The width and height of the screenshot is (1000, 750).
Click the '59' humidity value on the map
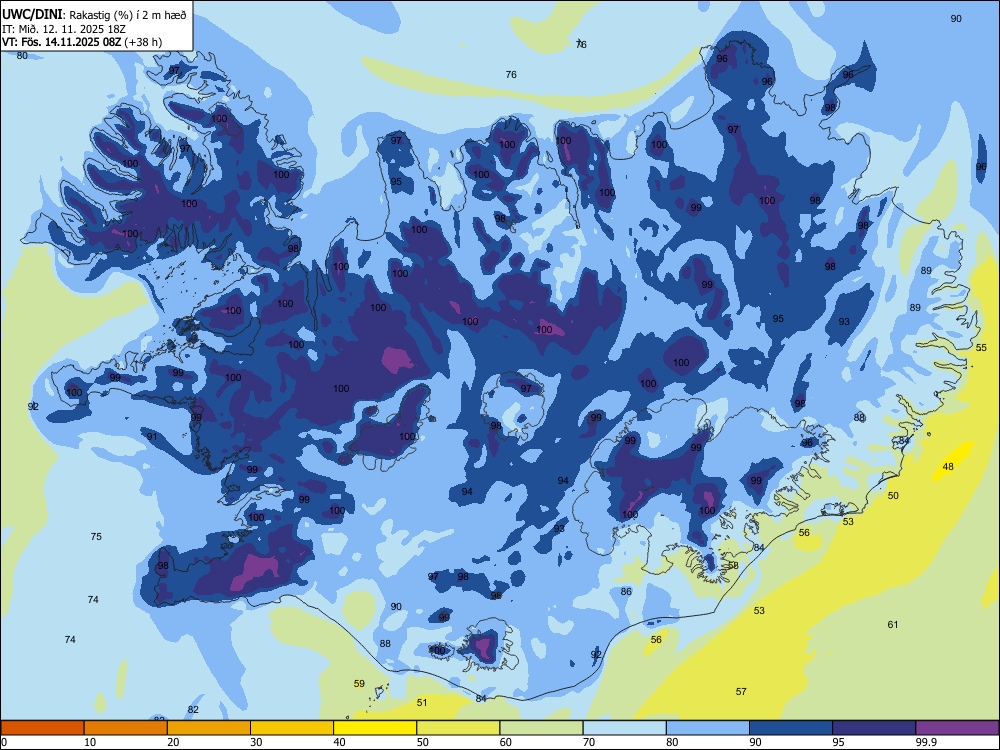pos(359,684)
